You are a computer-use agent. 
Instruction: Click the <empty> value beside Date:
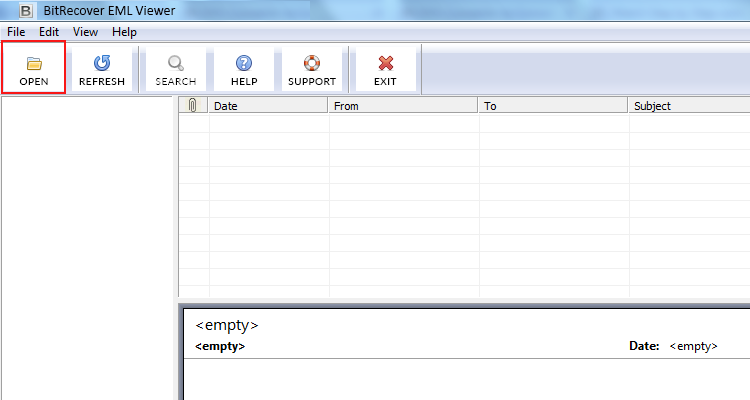click(x=694, y=346)
